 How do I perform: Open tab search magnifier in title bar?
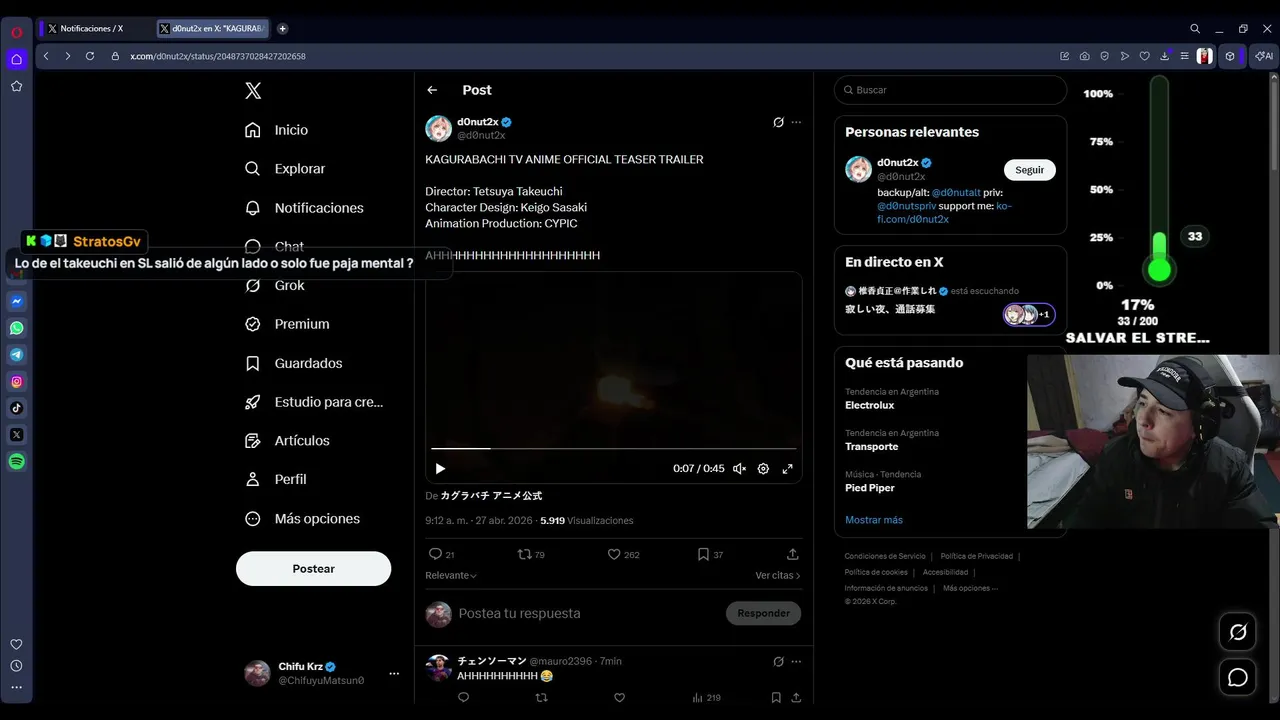1195,29
